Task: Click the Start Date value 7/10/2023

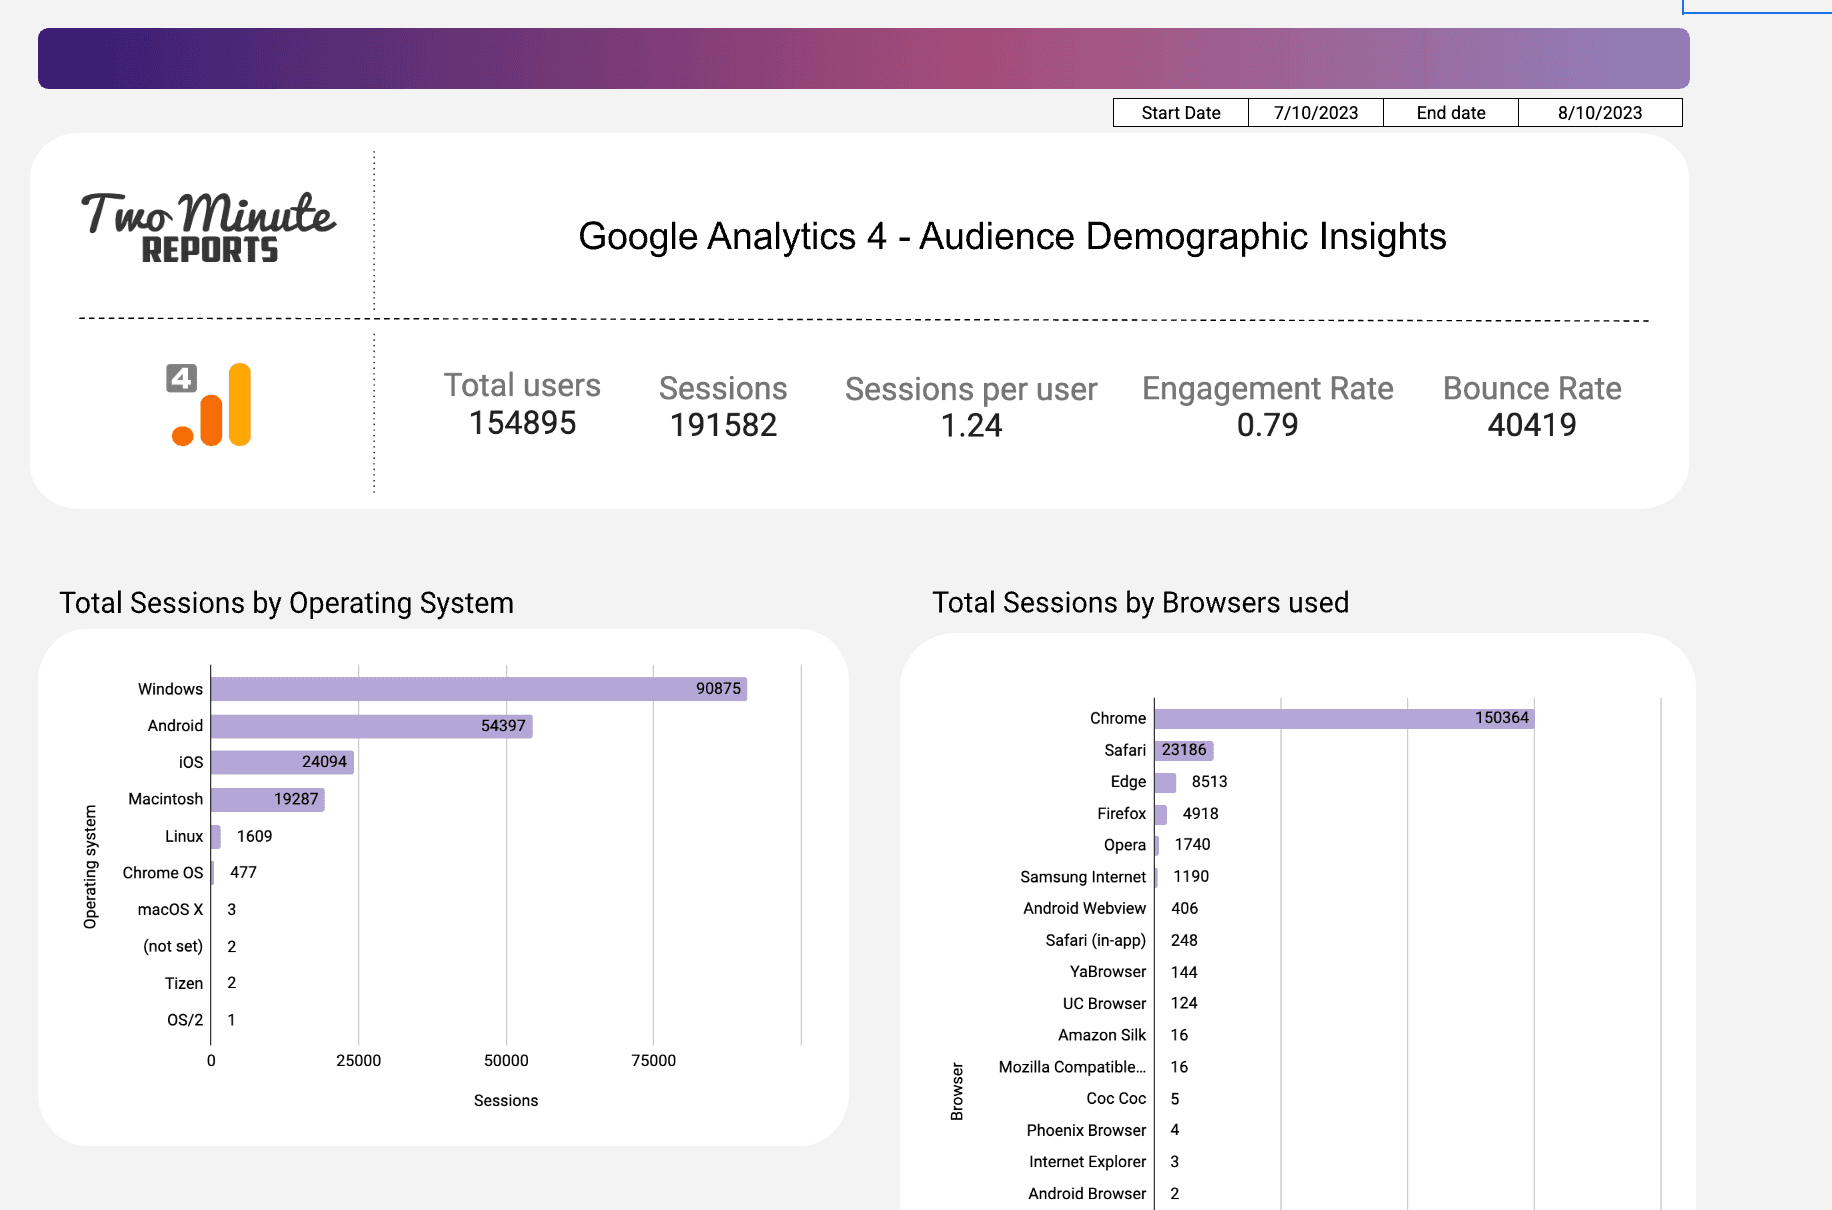Action: click(1314, 112)
